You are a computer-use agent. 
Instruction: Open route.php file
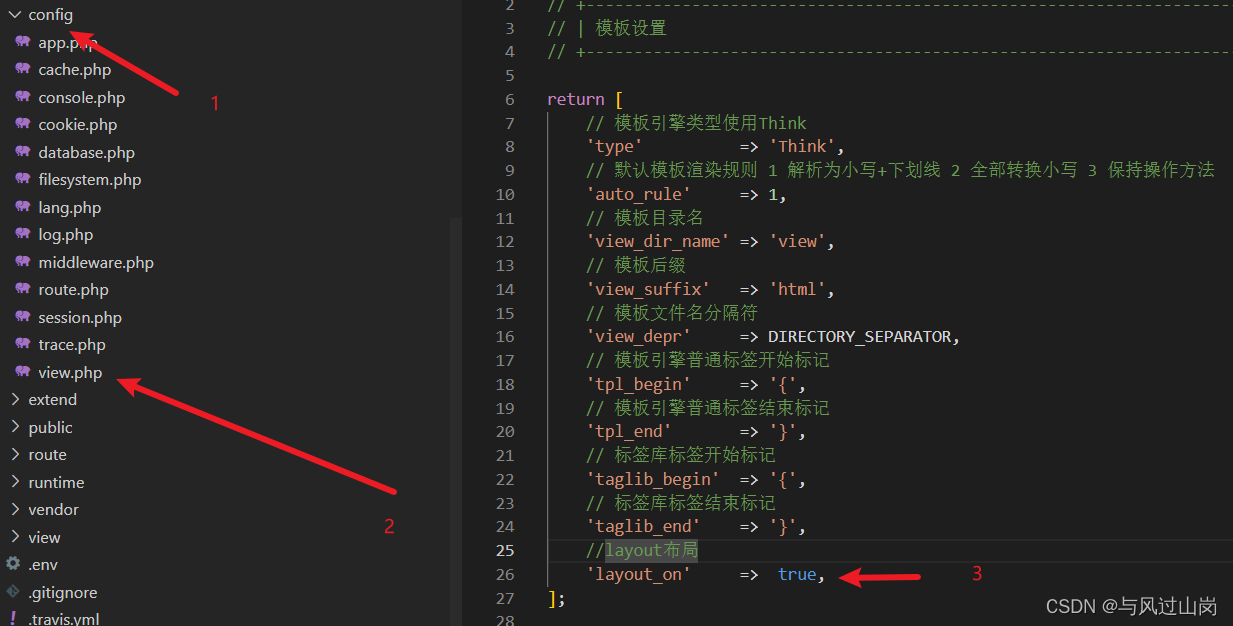(x=74, y=290)
